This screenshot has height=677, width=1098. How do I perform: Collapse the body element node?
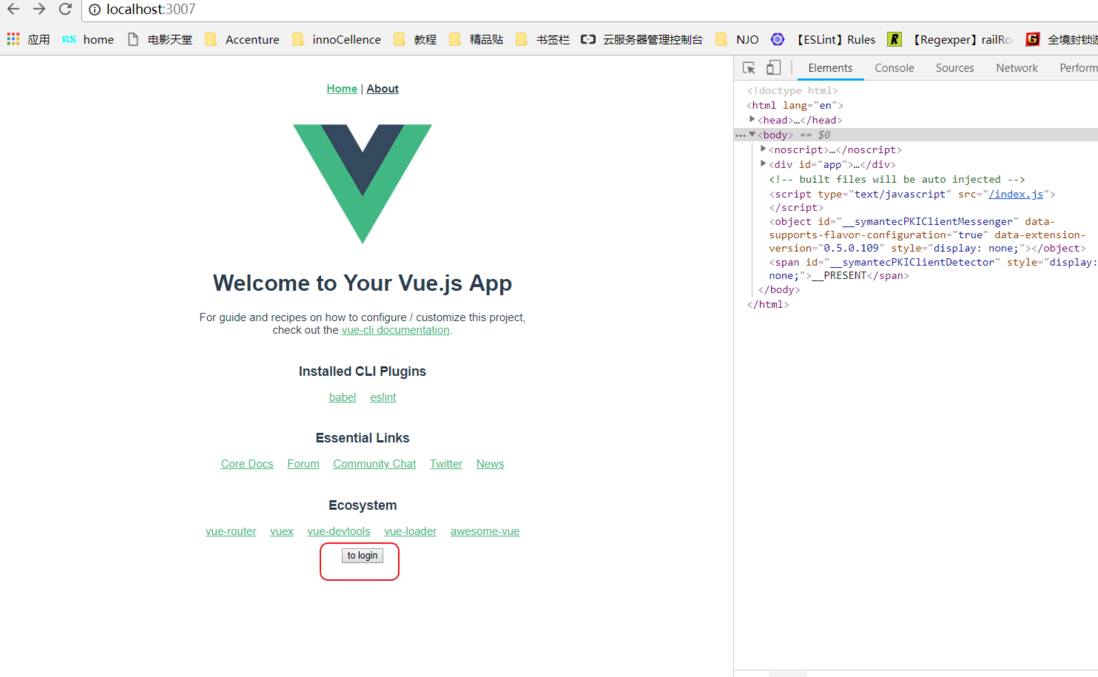(752, 134)
